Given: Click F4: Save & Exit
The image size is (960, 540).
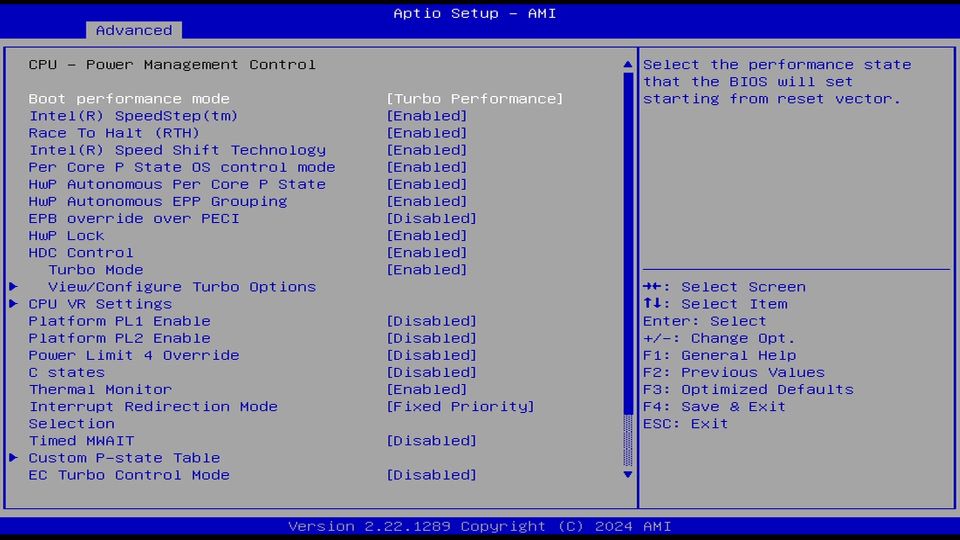Looking at the screenshot, I should click(714, 407).
